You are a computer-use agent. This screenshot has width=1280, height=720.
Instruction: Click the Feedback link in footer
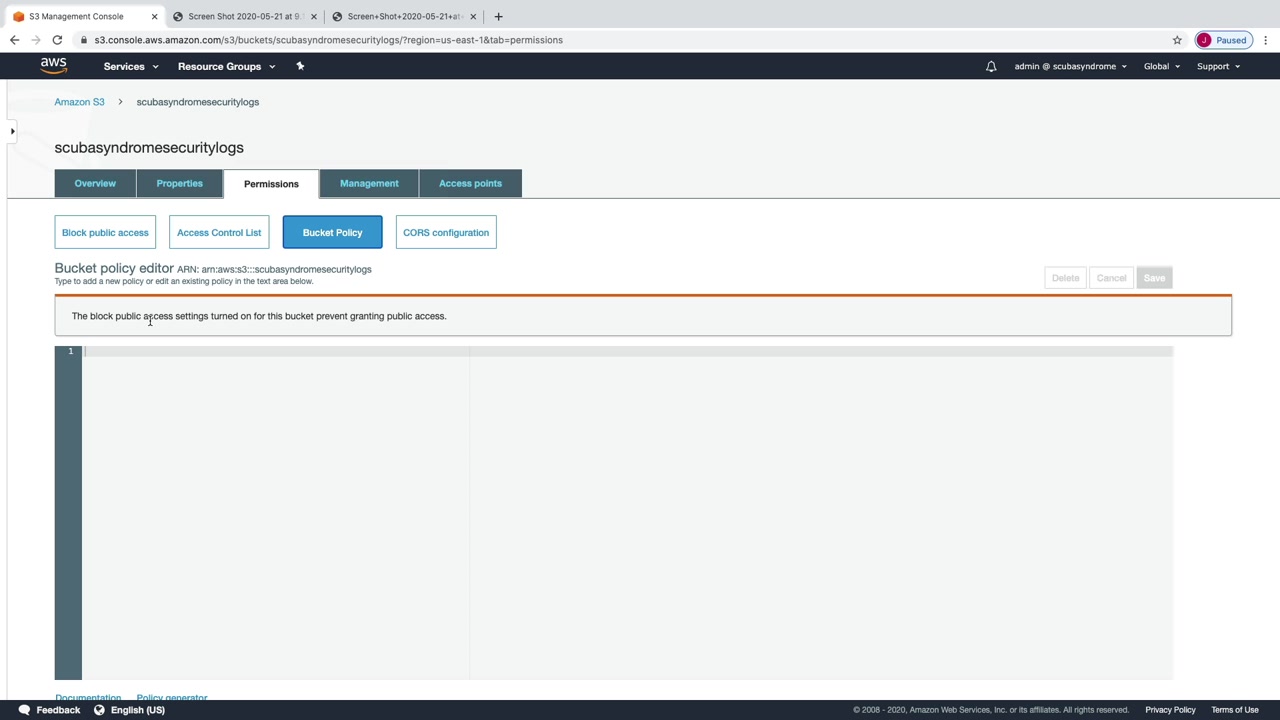pos(58,710)
